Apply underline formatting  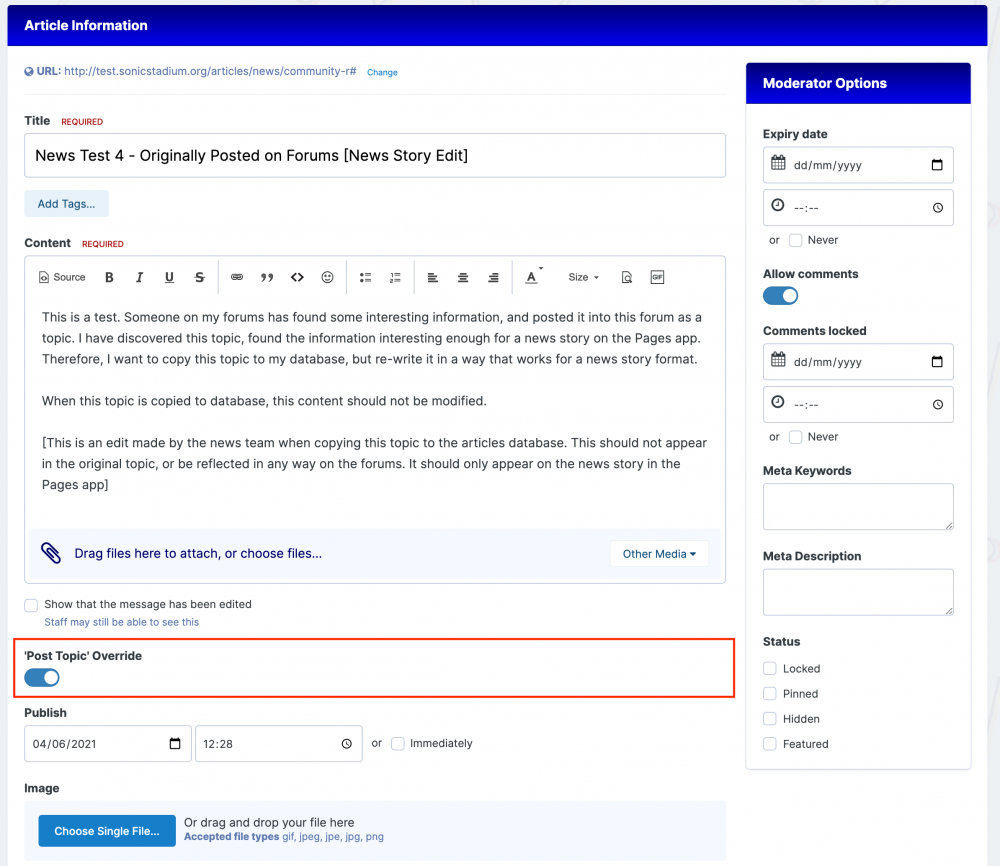point(169,277)
